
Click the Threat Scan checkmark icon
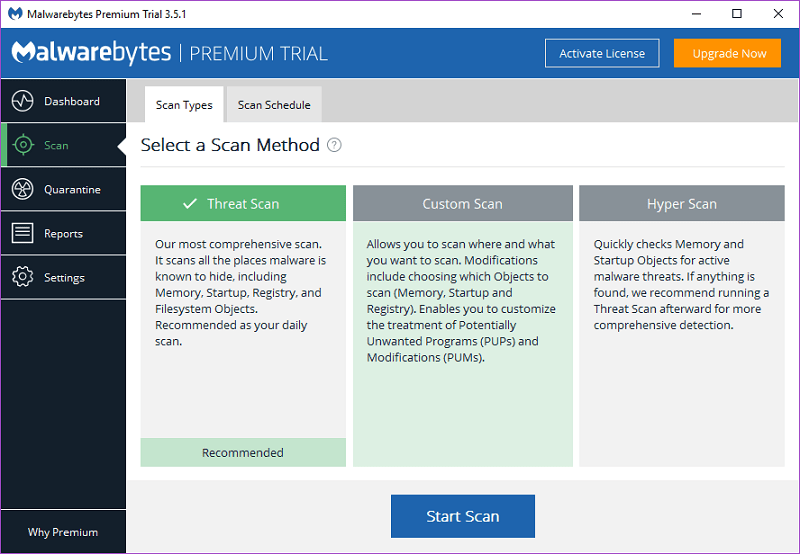[190, 204]
